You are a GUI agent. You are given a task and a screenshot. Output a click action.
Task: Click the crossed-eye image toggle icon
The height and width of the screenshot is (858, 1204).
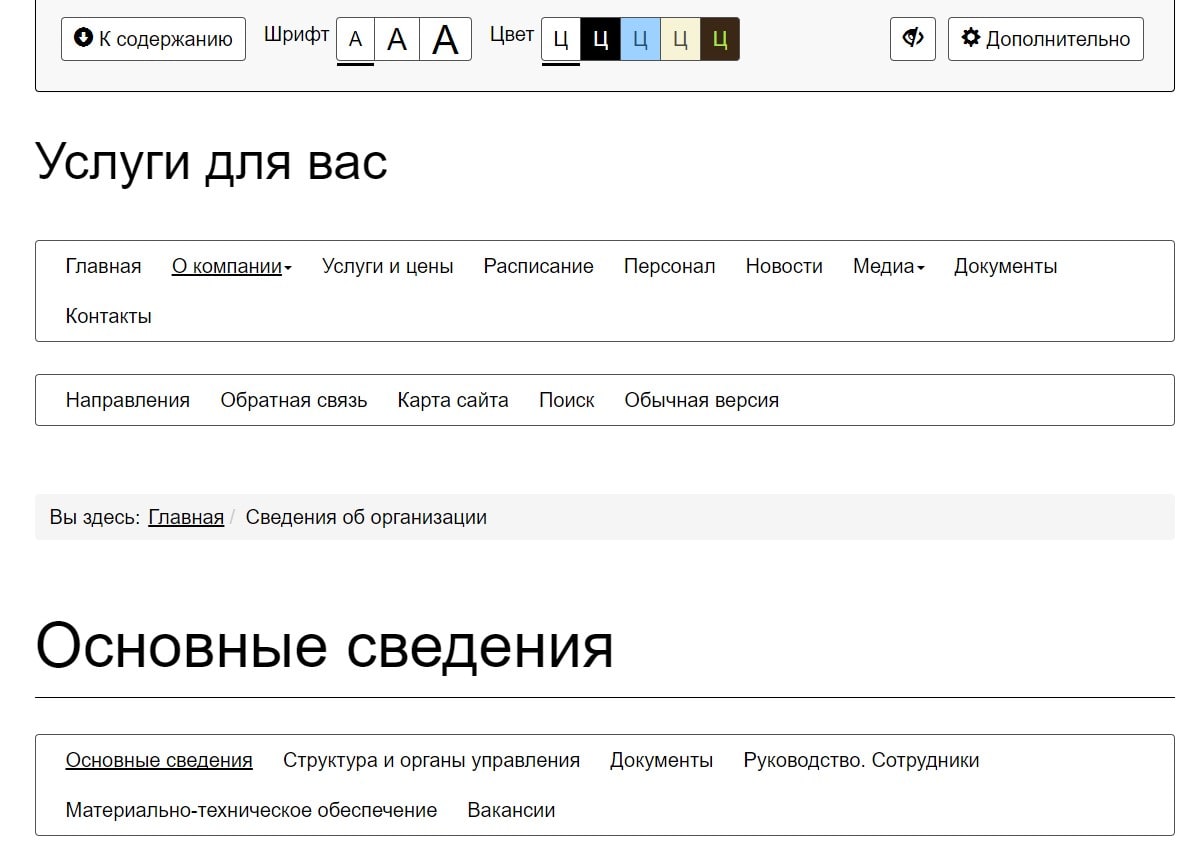pyautogui.click(x=912, y=39)
